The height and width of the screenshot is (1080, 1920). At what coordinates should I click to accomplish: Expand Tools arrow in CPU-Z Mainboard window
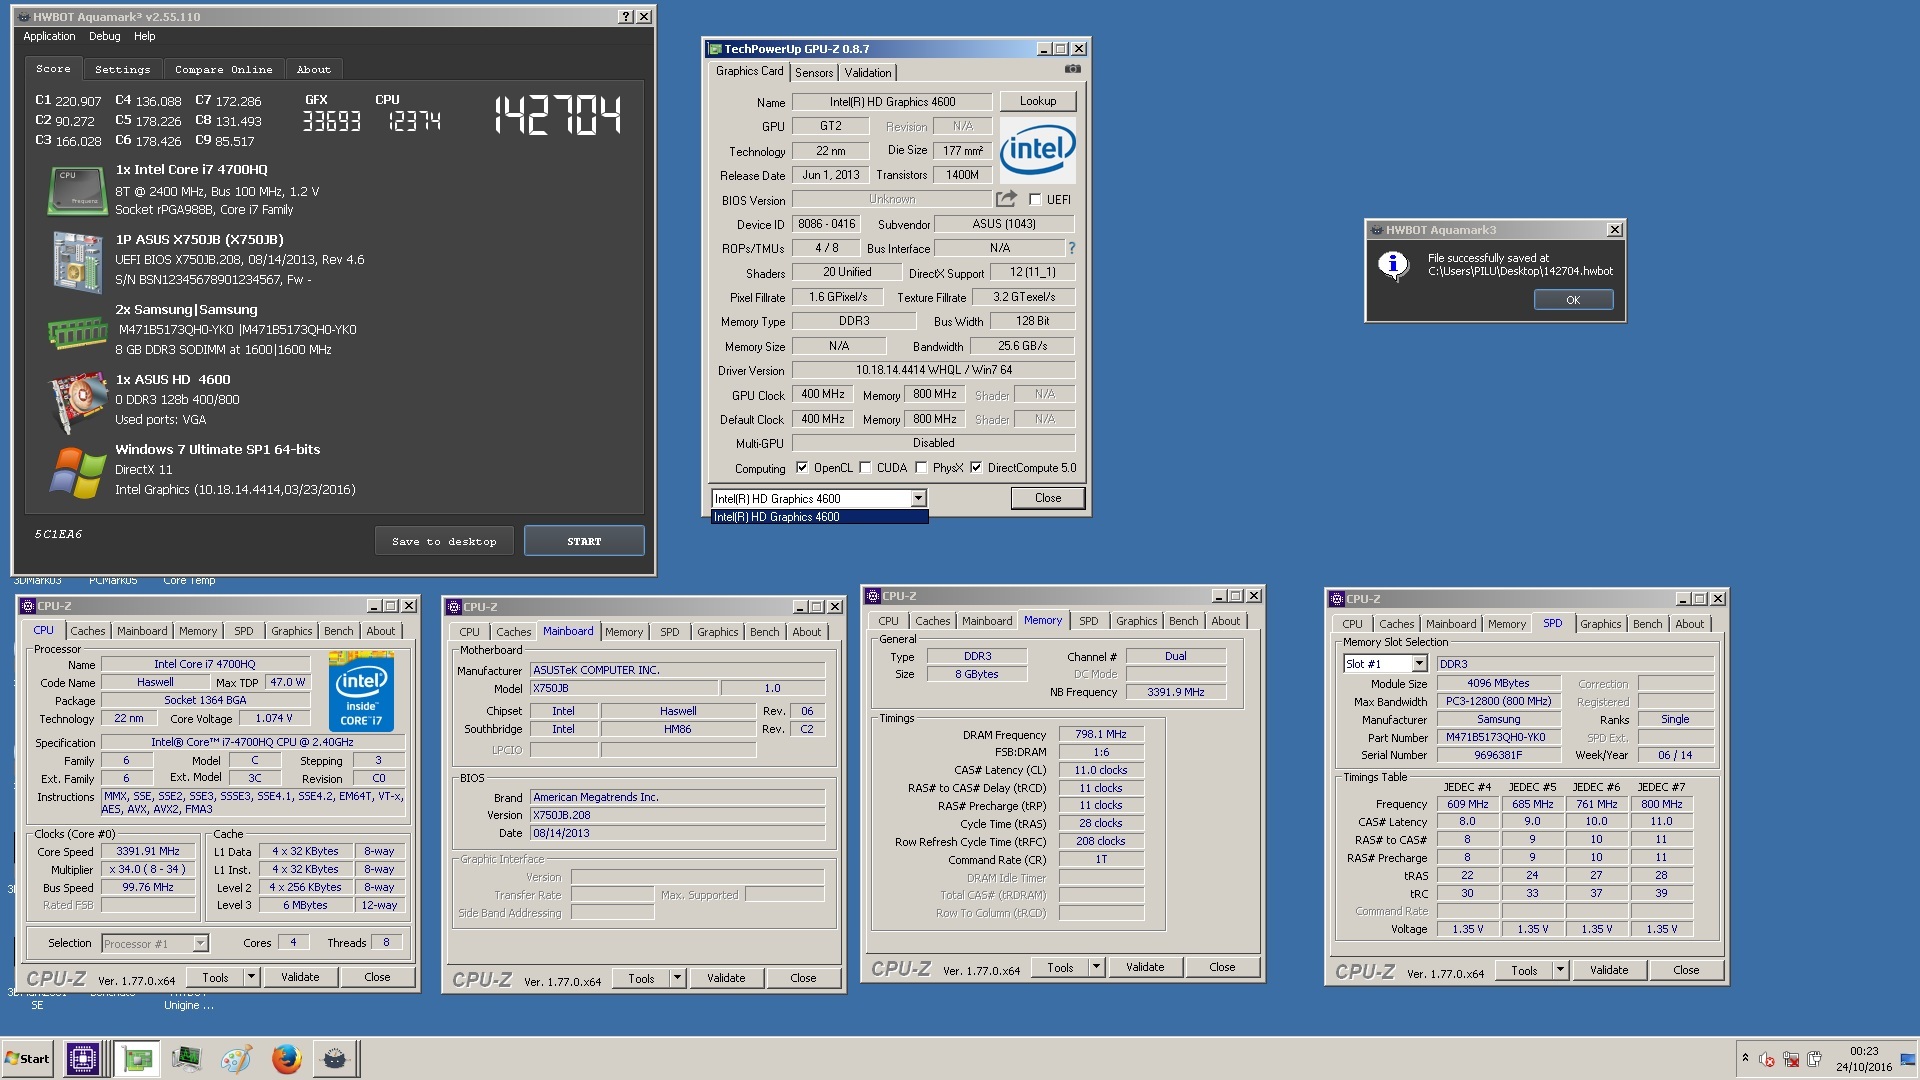click(x=677, y=978)
